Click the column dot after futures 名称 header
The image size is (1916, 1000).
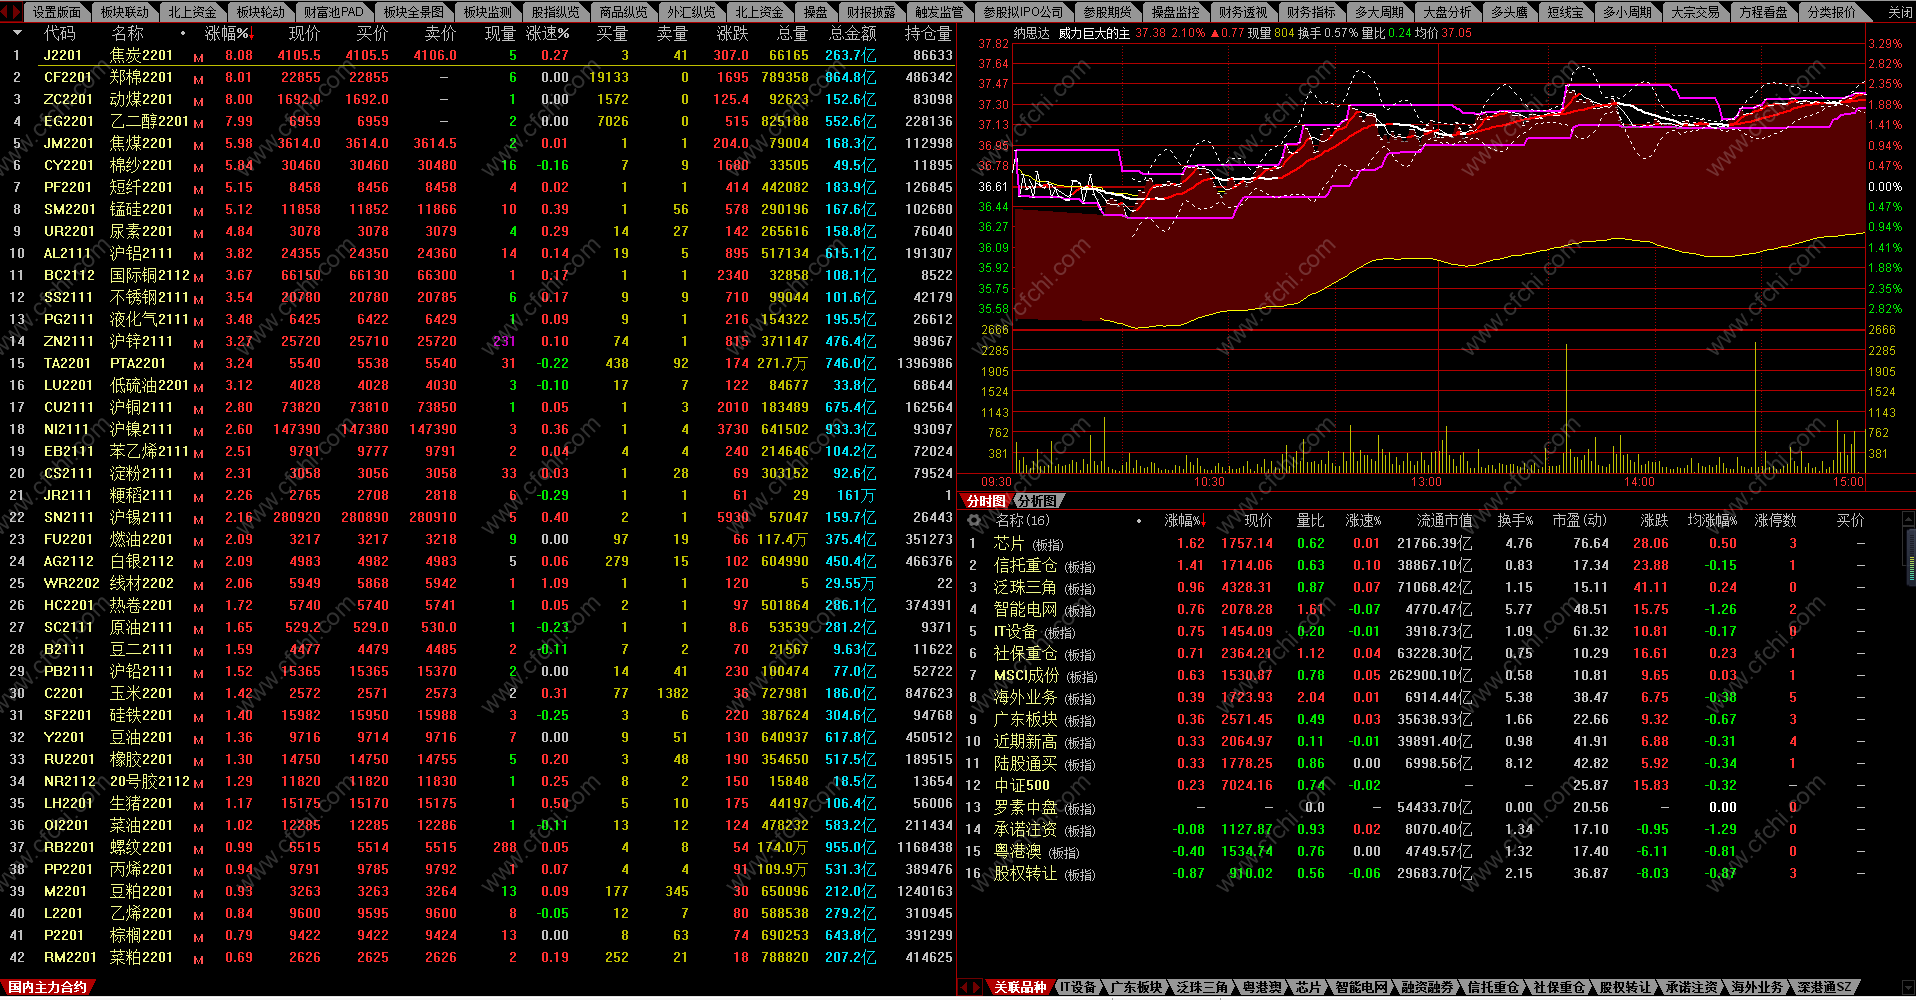click(183, 34)
